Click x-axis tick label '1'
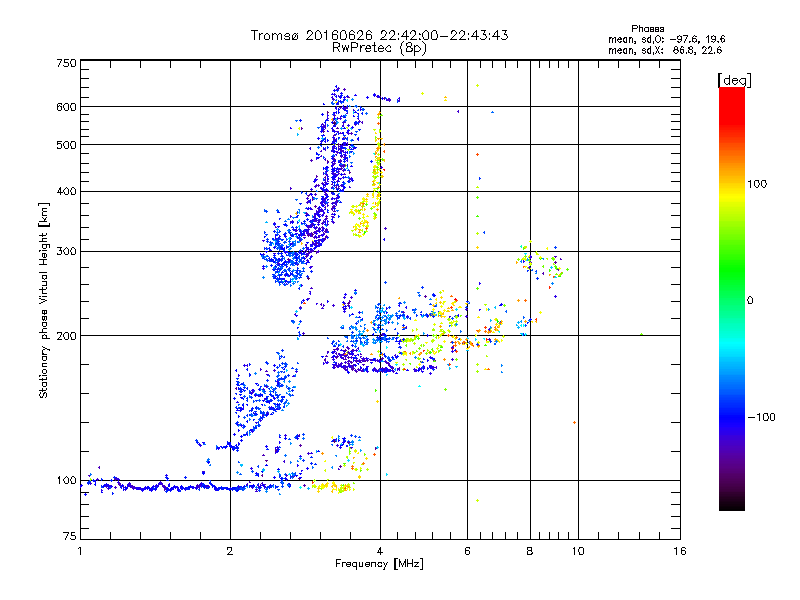This screenshot has width=800, height=600. pos(80,551)
